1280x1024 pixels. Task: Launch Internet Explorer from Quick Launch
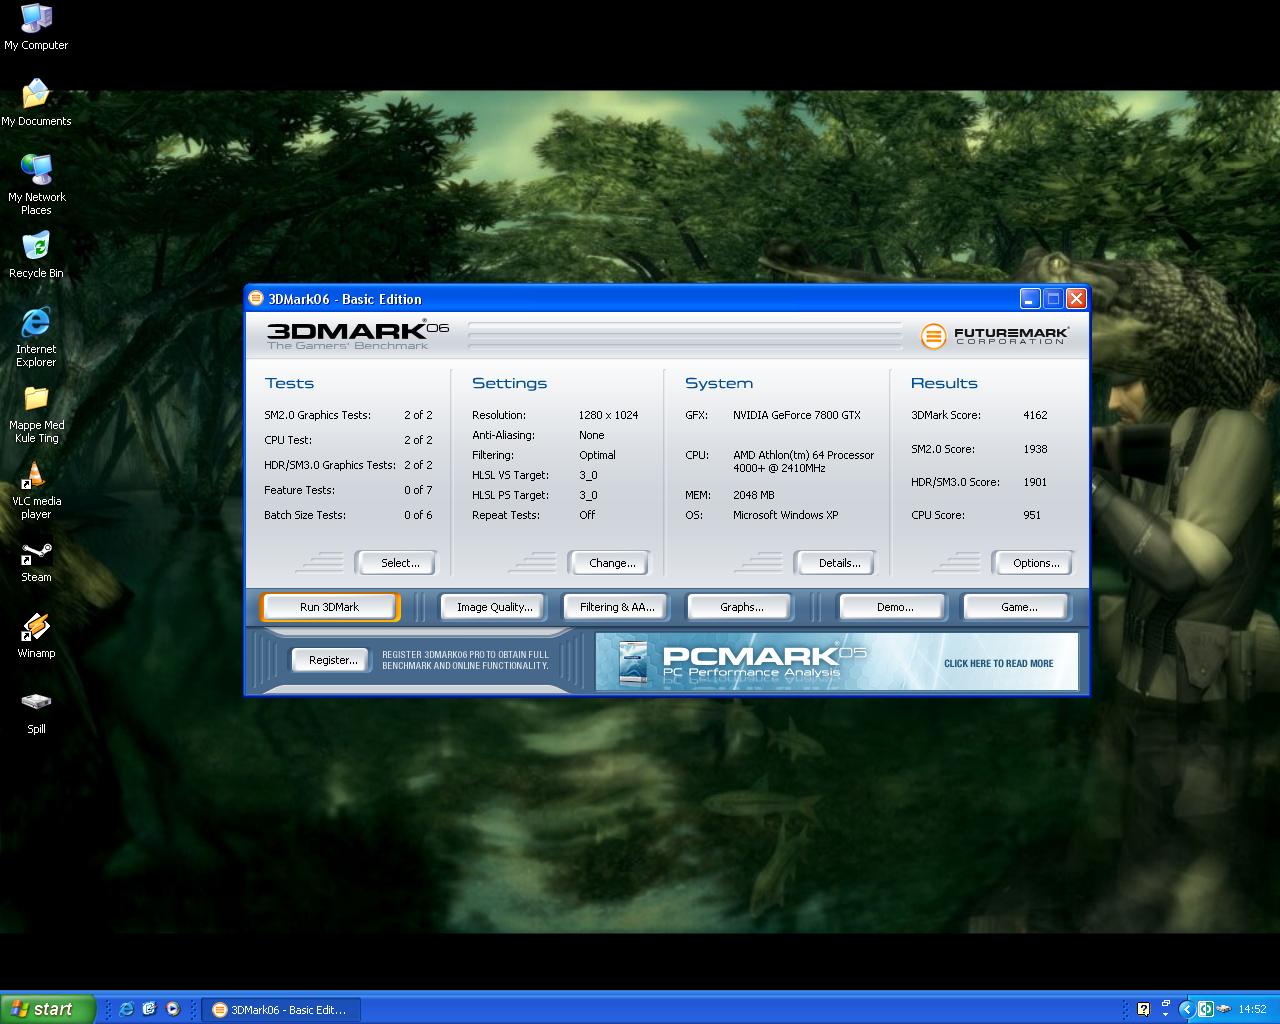coord(126,1009)
